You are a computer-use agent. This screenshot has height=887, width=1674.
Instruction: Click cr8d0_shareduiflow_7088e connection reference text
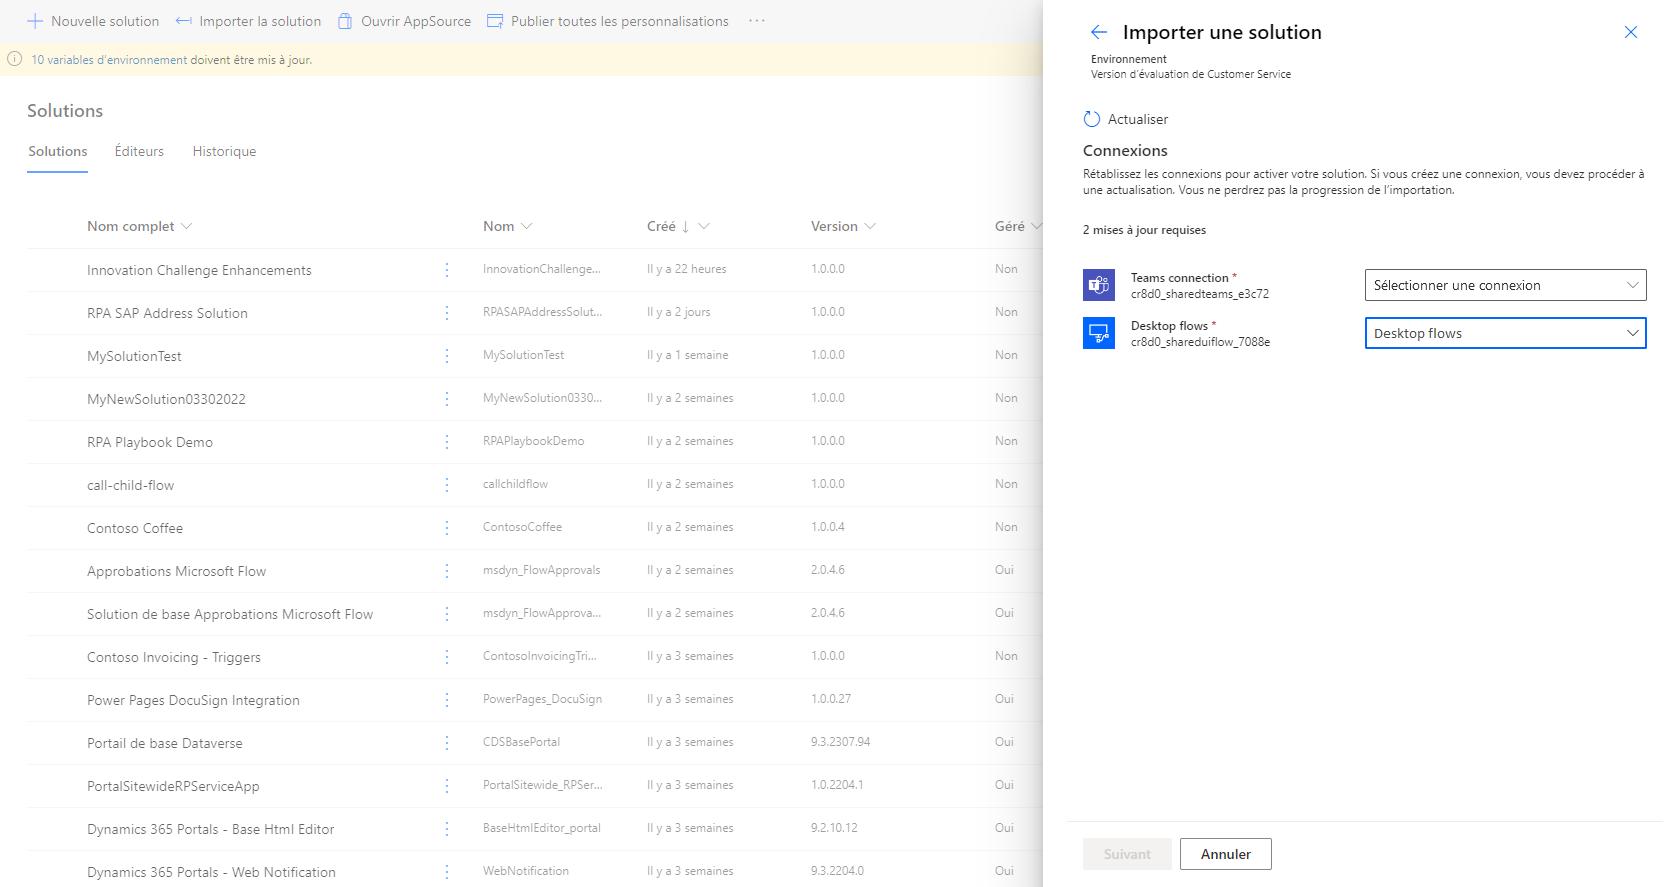[1201, 342]
